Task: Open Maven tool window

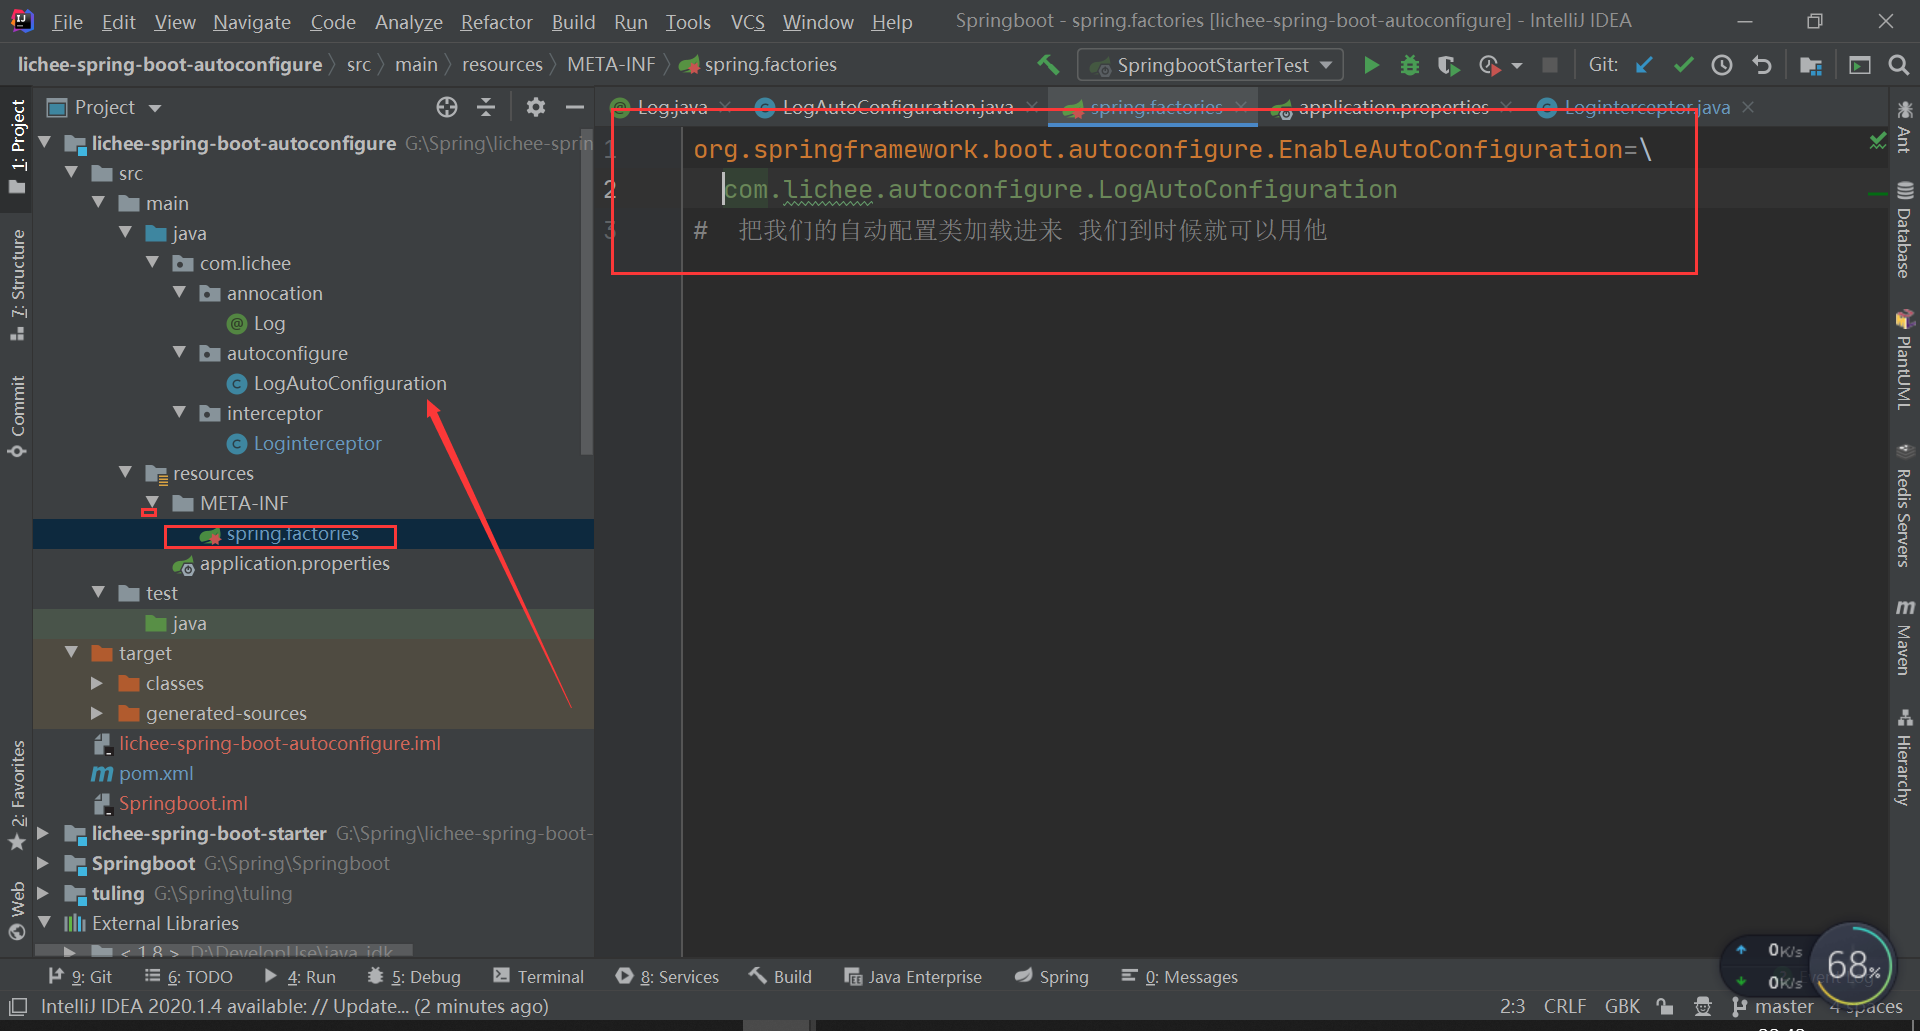Action: (x=1904, y=637)
